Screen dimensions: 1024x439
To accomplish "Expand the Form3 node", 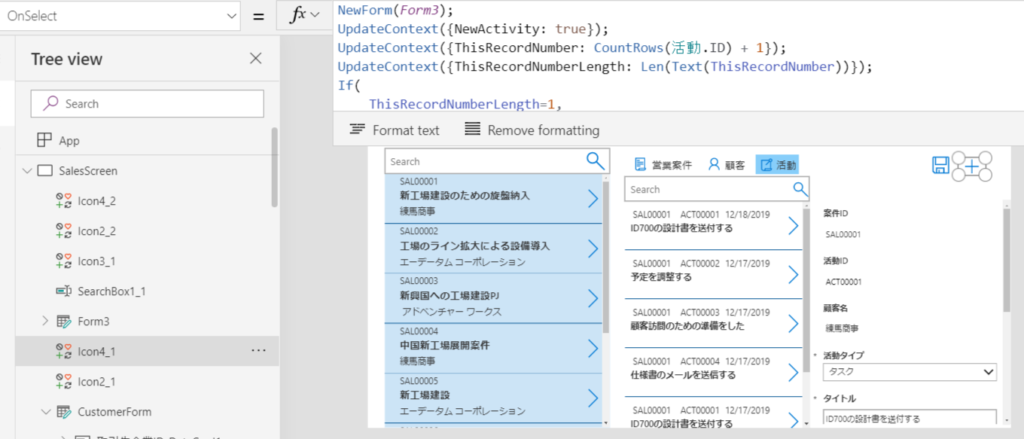I will point(45,321).
